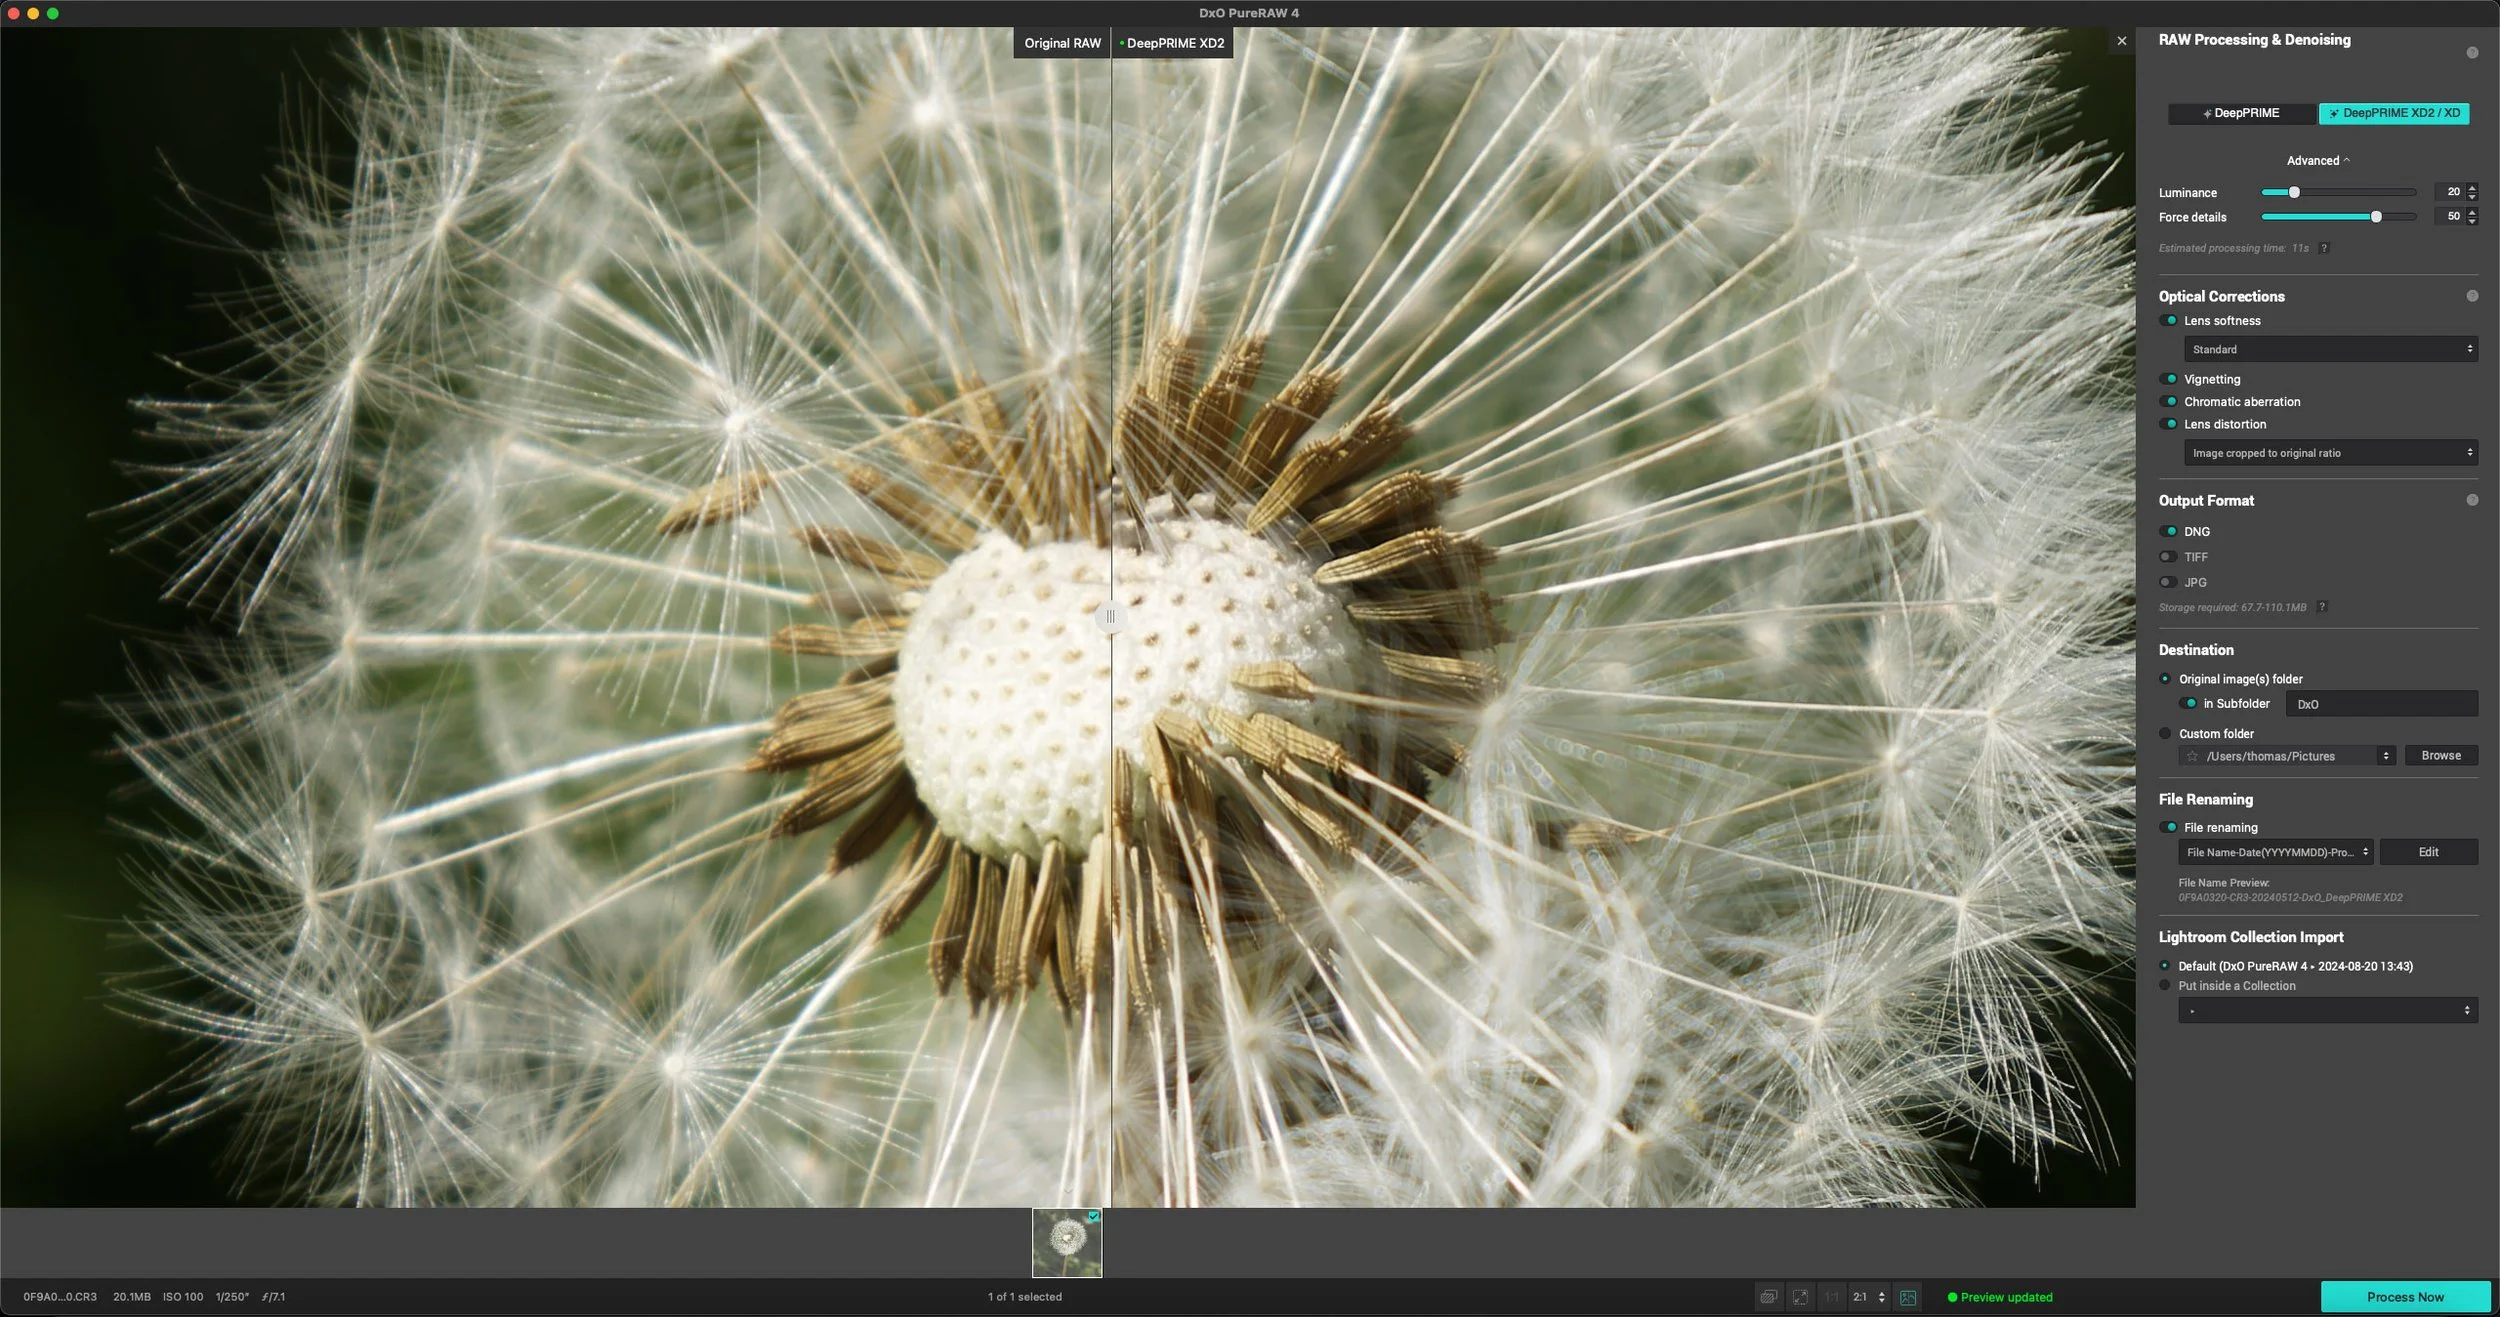Select the DeepPRIME XD2 / XD tab
2500x1317 pixels.
click(2394, 113)
